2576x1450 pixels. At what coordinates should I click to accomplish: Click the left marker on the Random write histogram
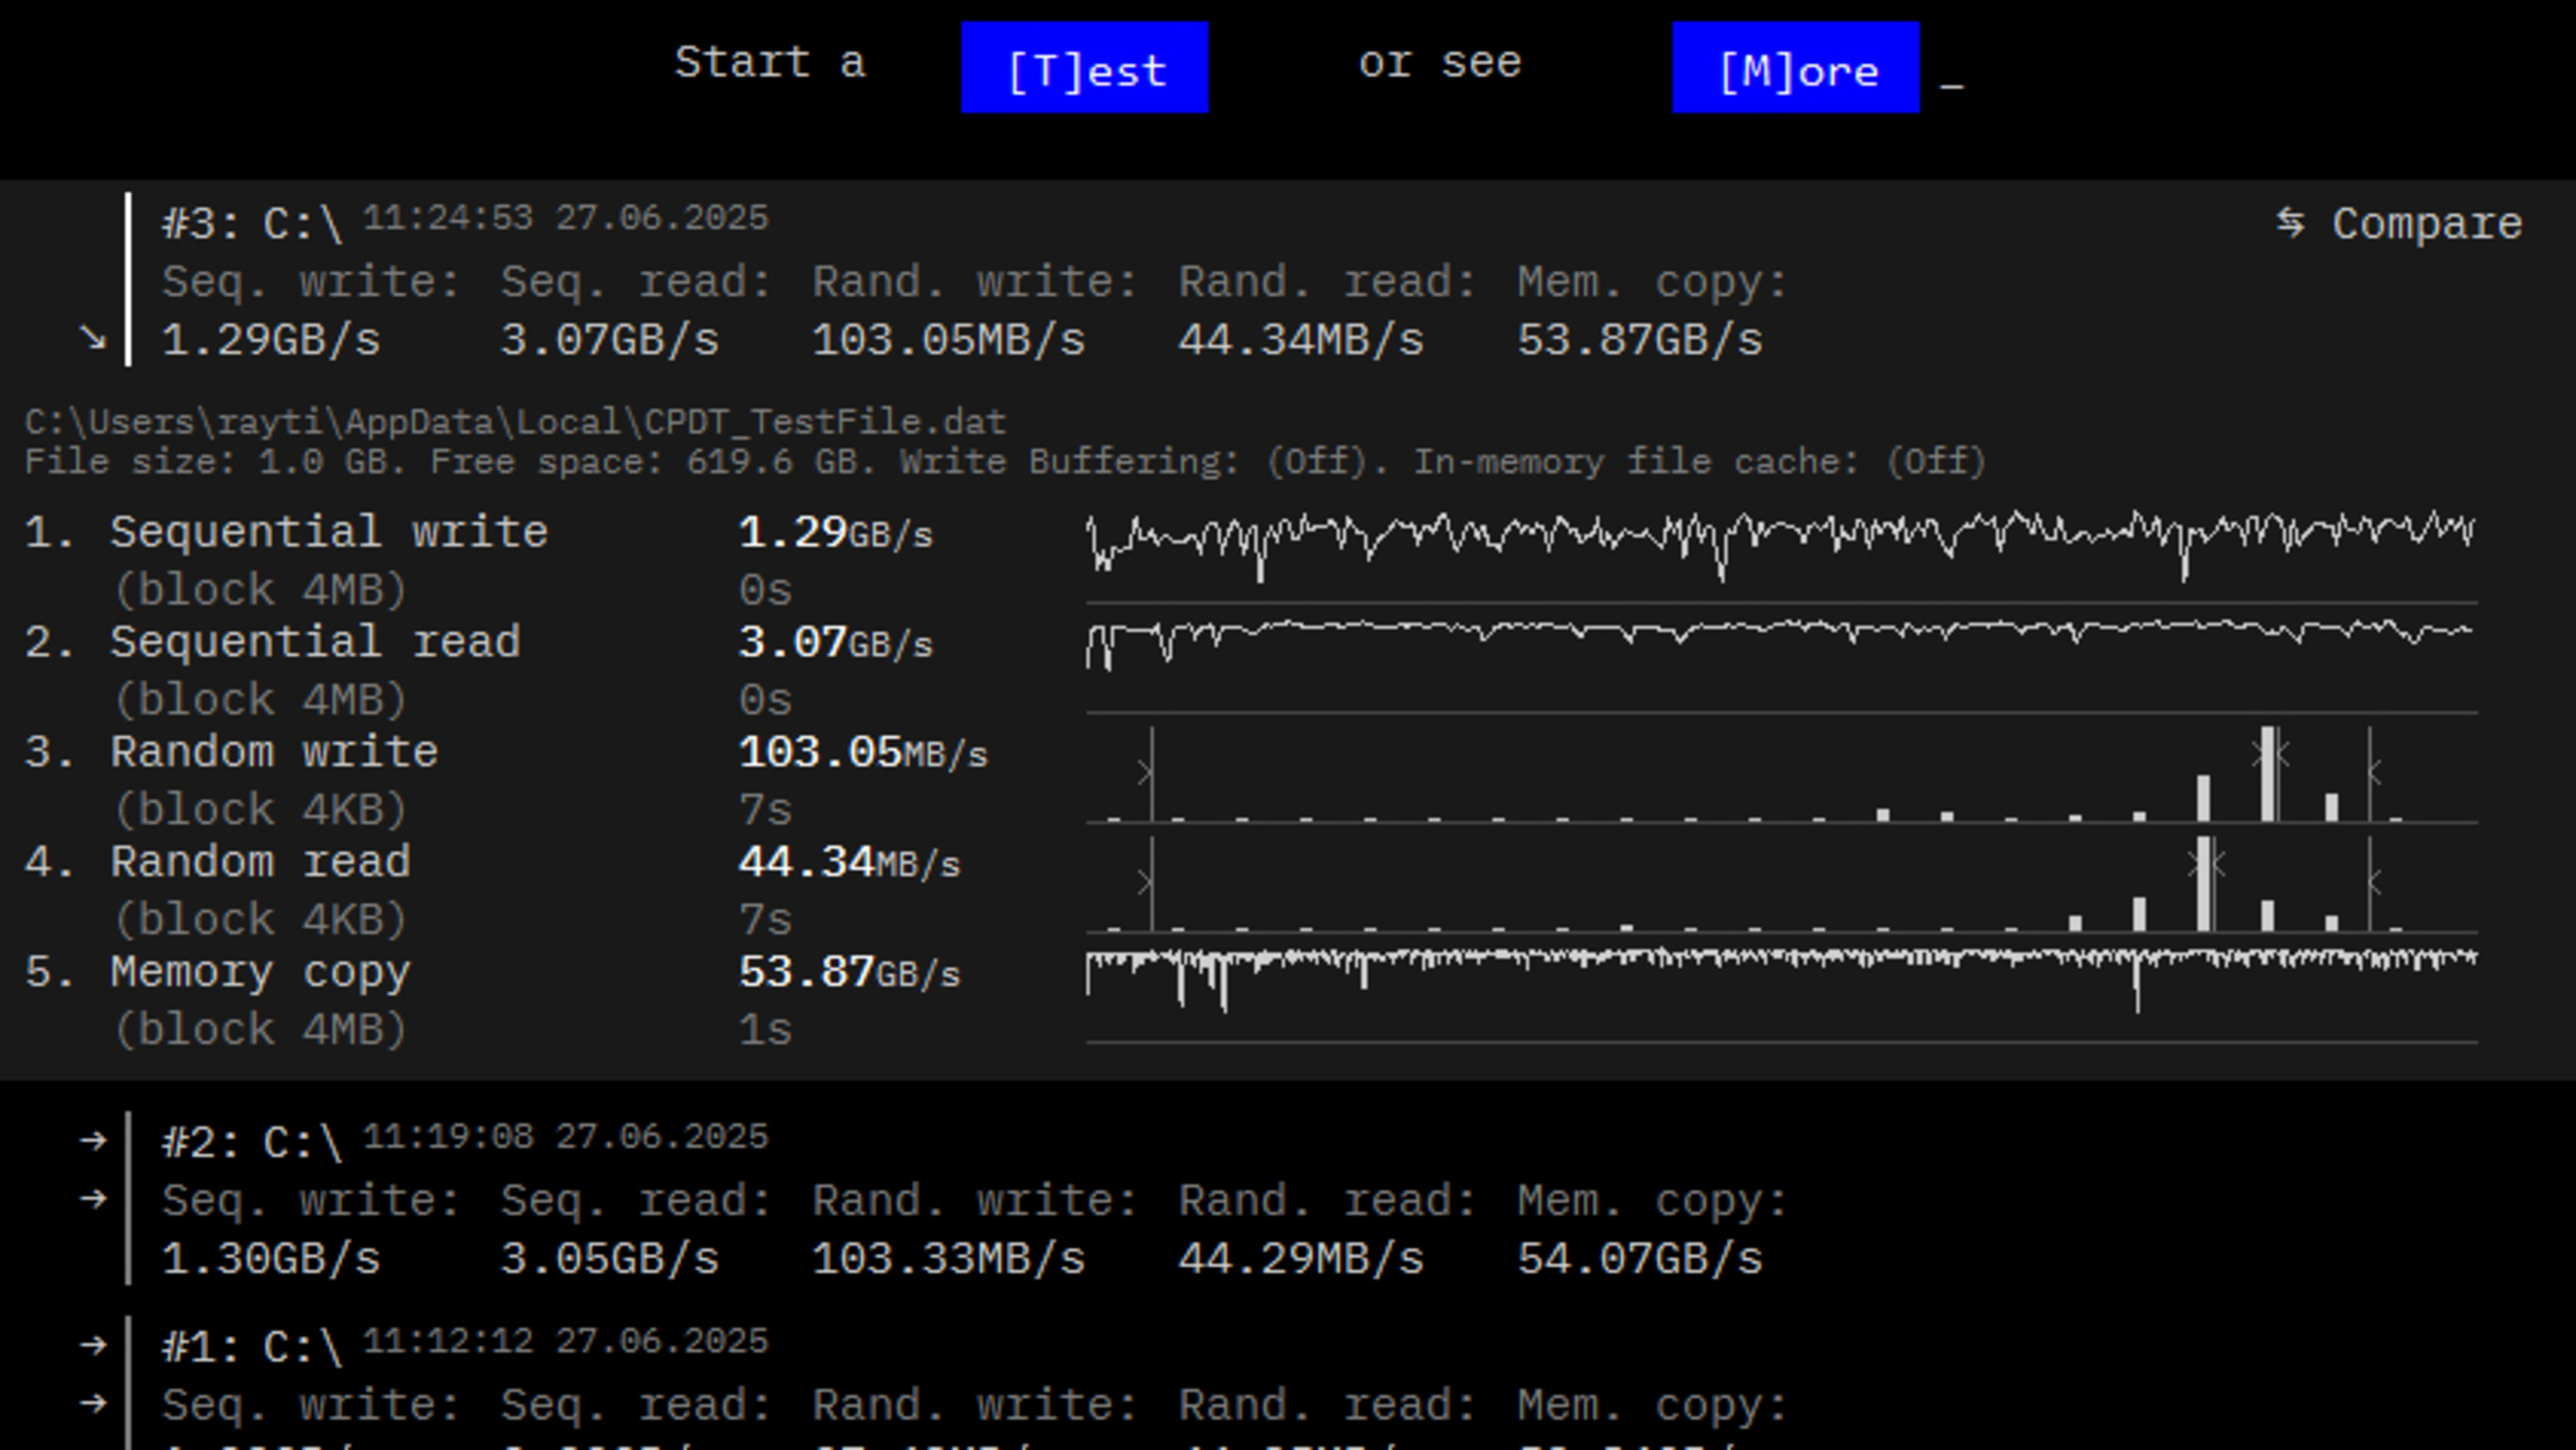point(1148,772)
